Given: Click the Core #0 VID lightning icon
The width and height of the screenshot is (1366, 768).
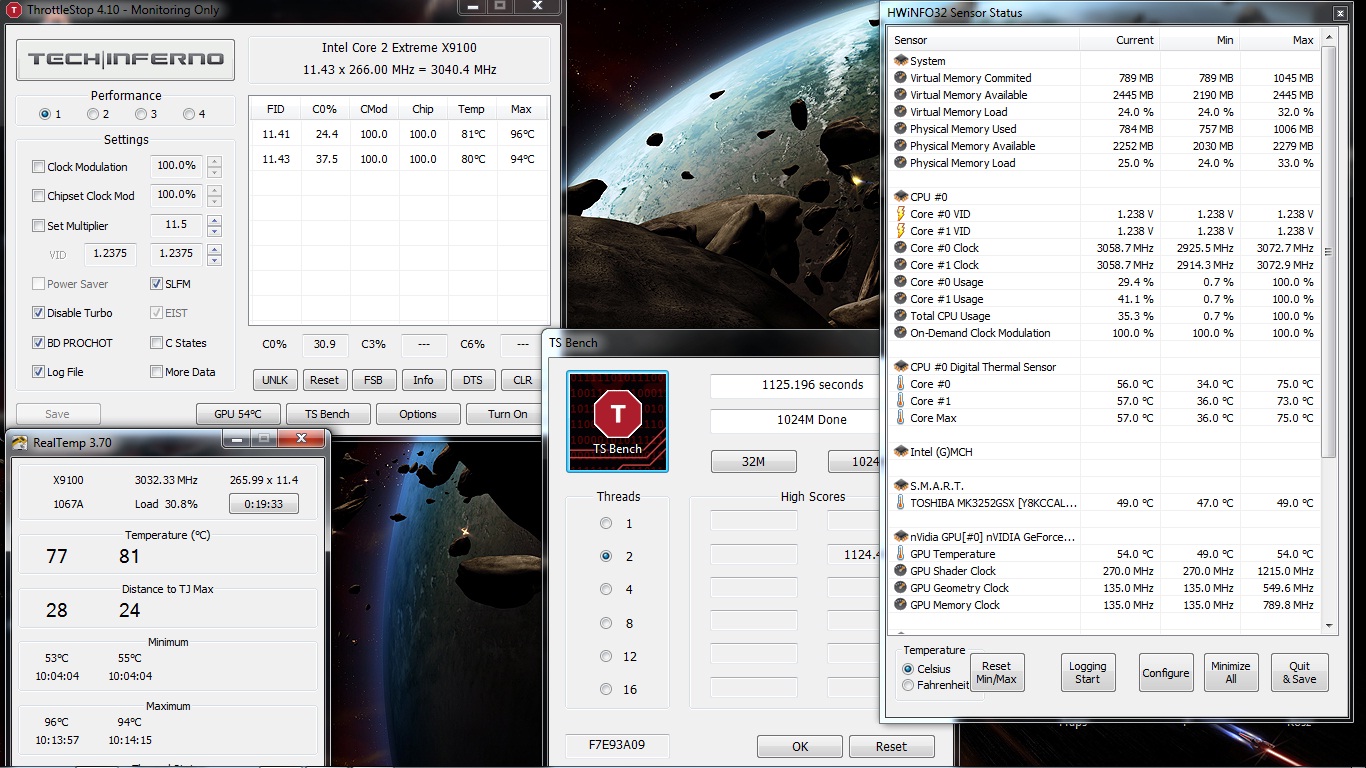Looking at the screenshot, I should (901, 214).
